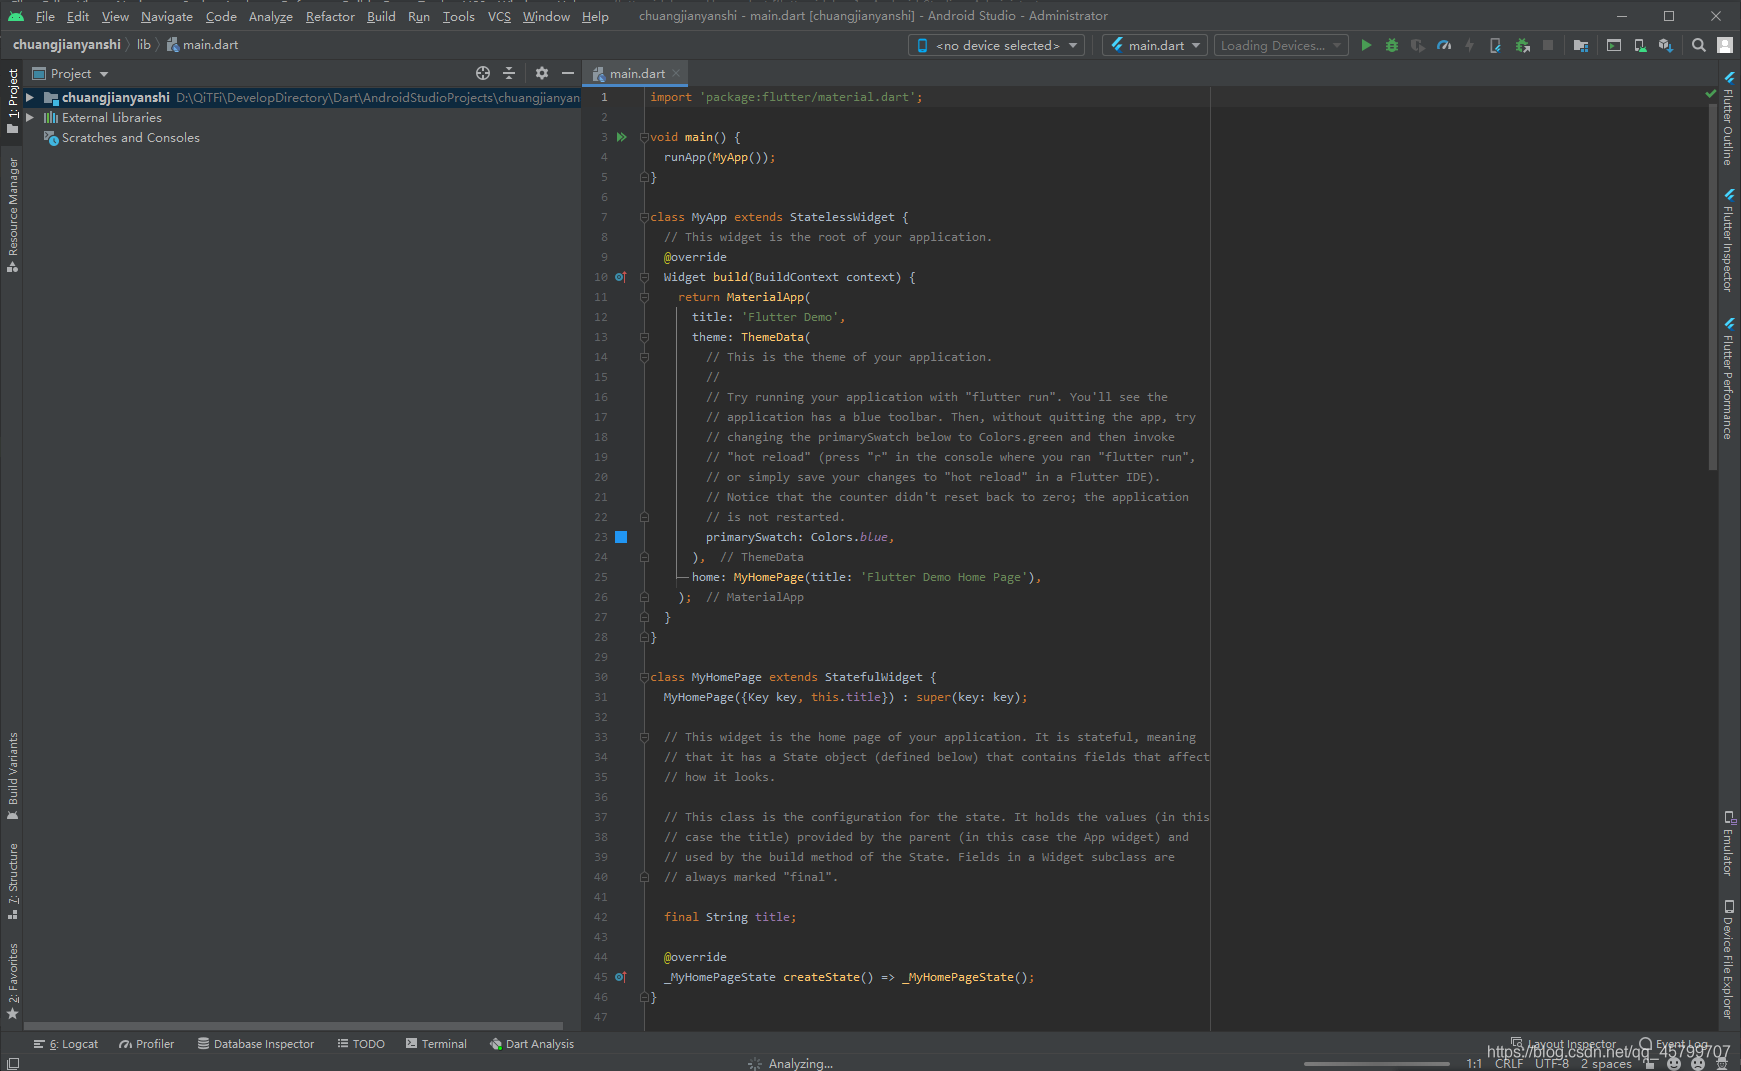Click the UTF-8 encoding in status bar
The height and width of the screenshot is (1071, 1741).
(x=1552, y=1063)
